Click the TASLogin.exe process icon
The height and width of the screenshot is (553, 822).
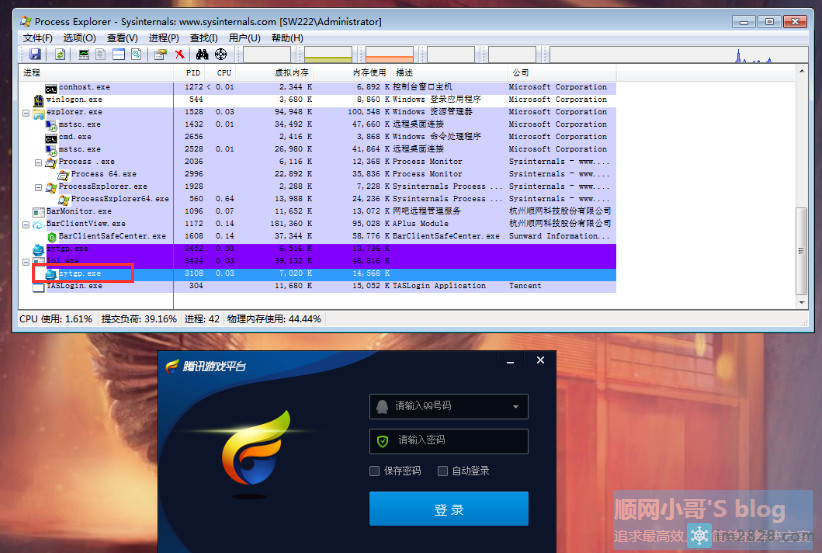[x=38, y=287]
